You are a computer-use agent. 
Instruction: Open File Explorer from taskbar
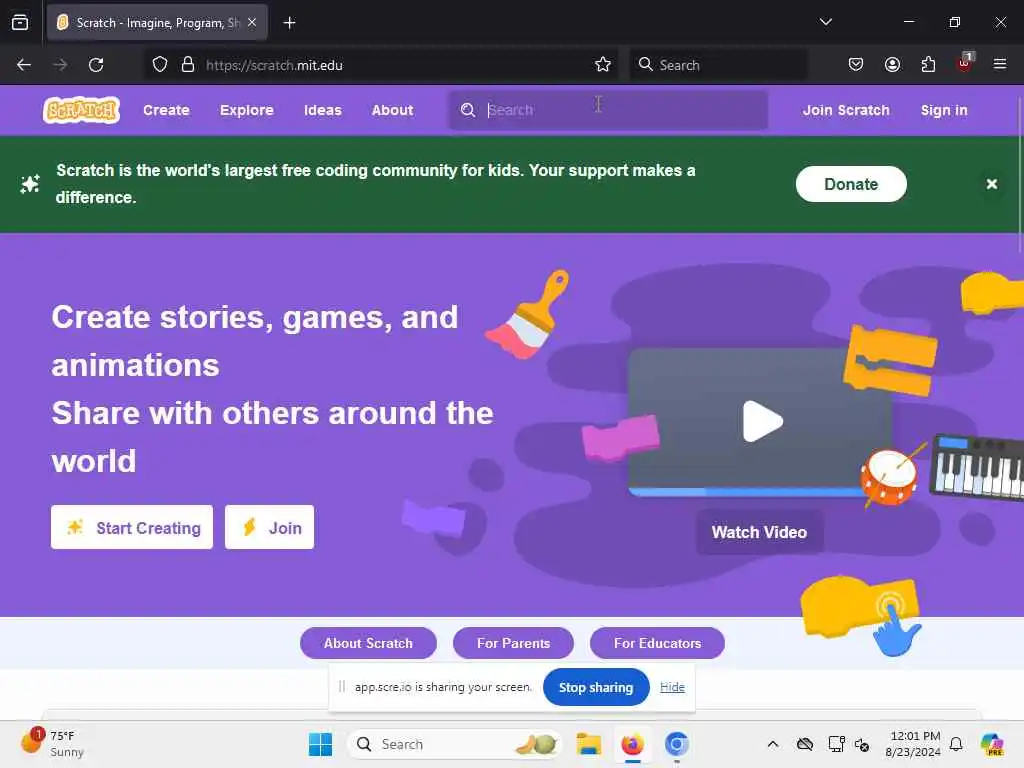click(x=588, y=744)
